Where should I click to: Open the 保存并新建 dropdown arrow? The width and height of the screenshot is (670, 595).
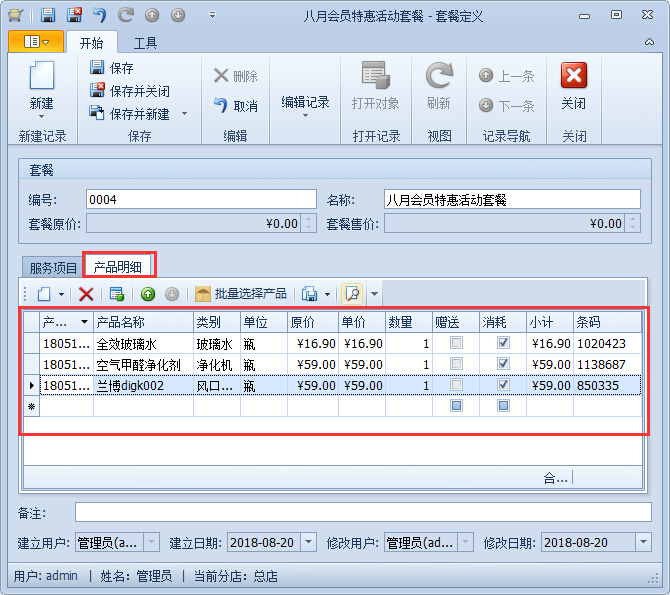coord(184,114)
